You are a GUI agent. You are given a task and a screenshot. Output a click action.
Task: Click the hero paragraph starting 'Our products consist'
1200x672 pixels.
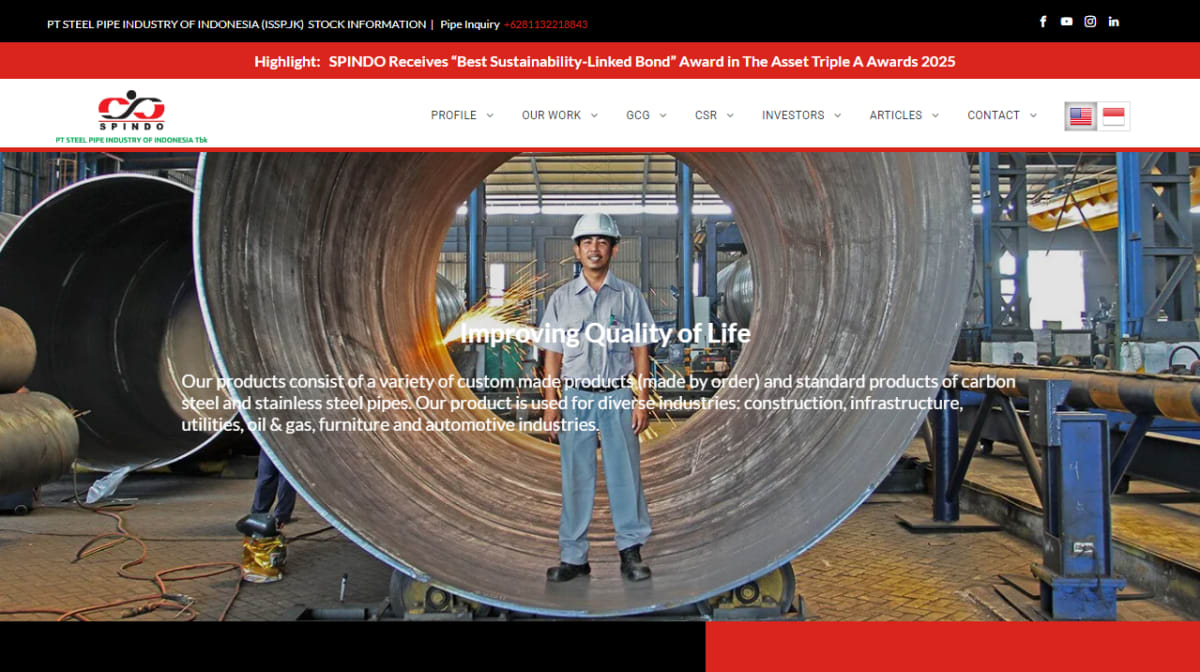(x=599, y=403)
